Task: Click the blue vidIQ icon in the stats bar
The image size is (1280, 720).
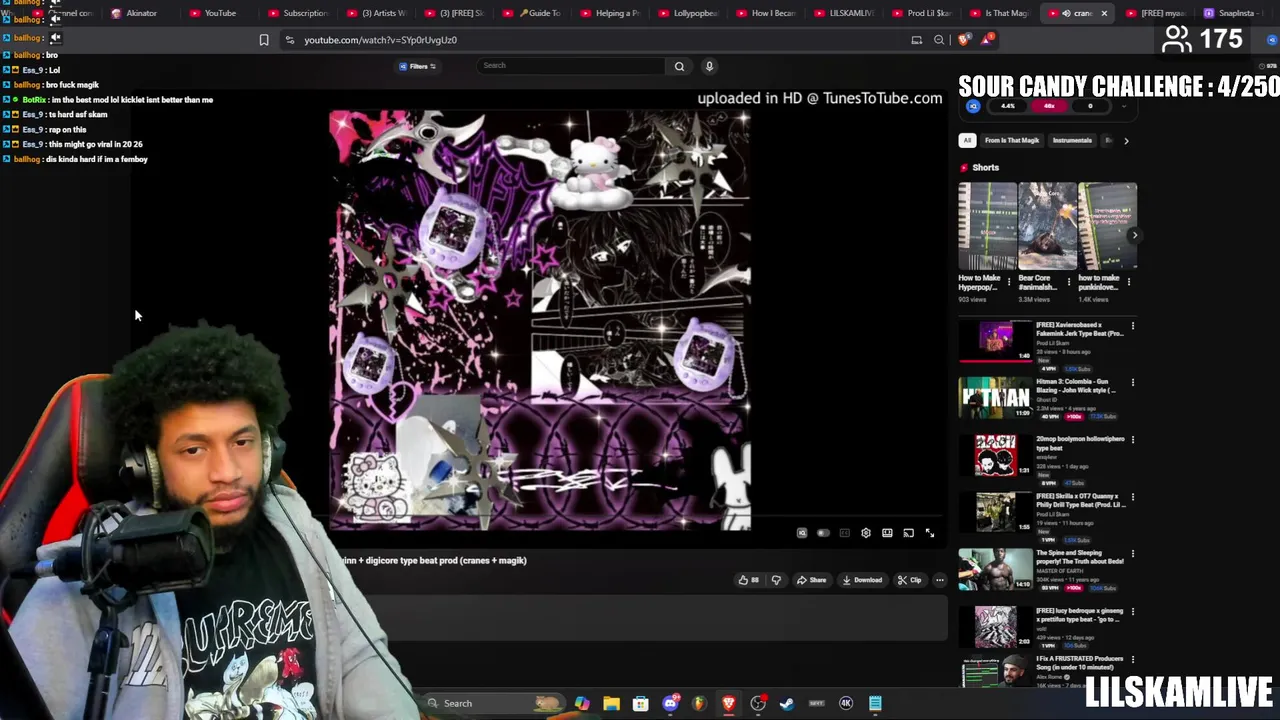Action: tap(973, 106)
